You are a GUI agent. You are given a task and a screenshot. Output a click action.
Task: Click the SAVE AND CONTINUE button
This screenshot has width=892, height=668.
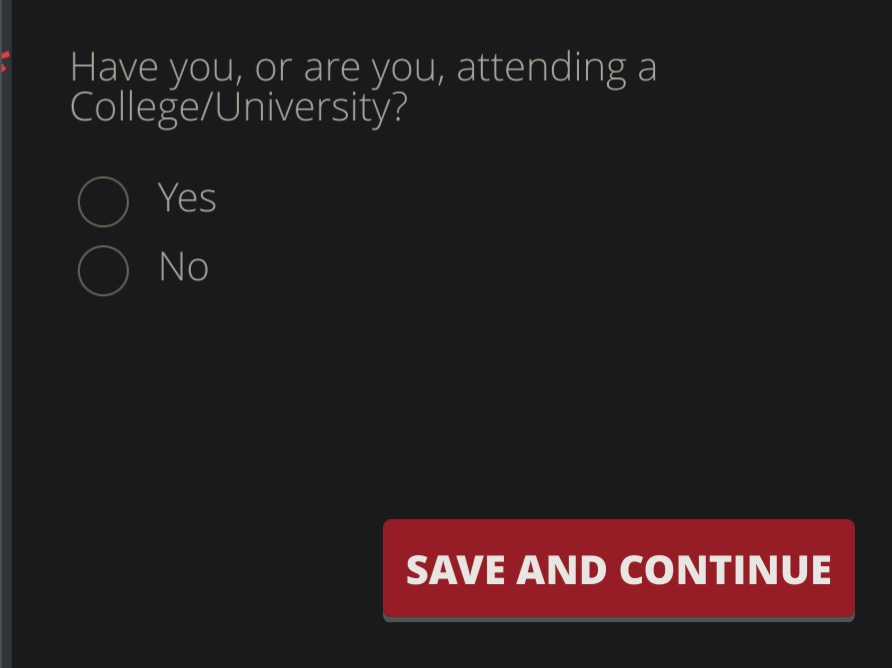[618, 569]
